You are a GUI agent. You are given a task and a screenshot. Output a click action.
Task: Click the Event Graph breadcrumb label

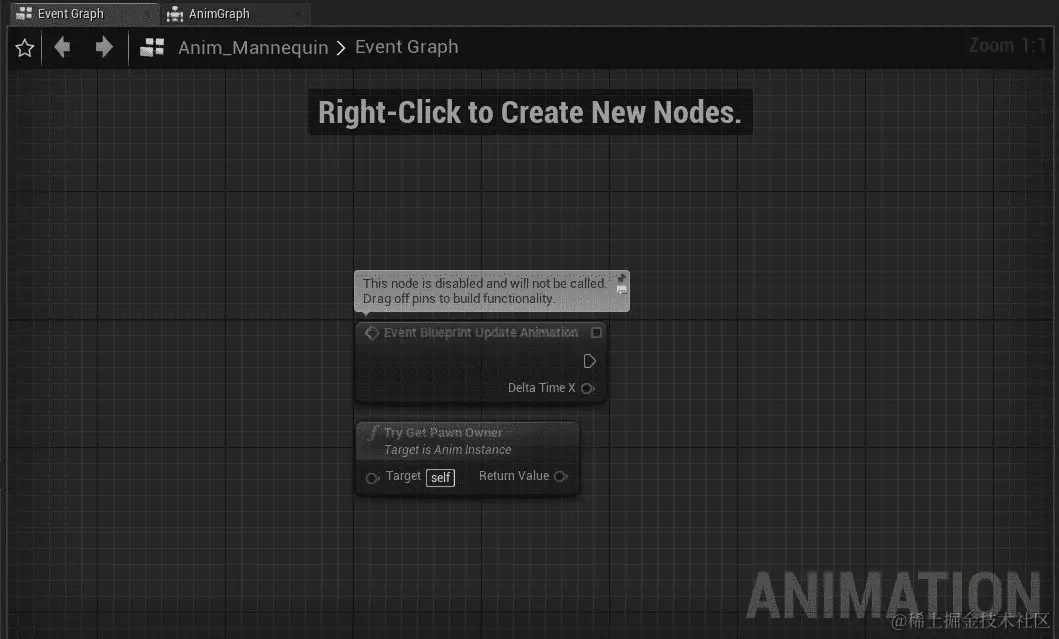(407, 47)
